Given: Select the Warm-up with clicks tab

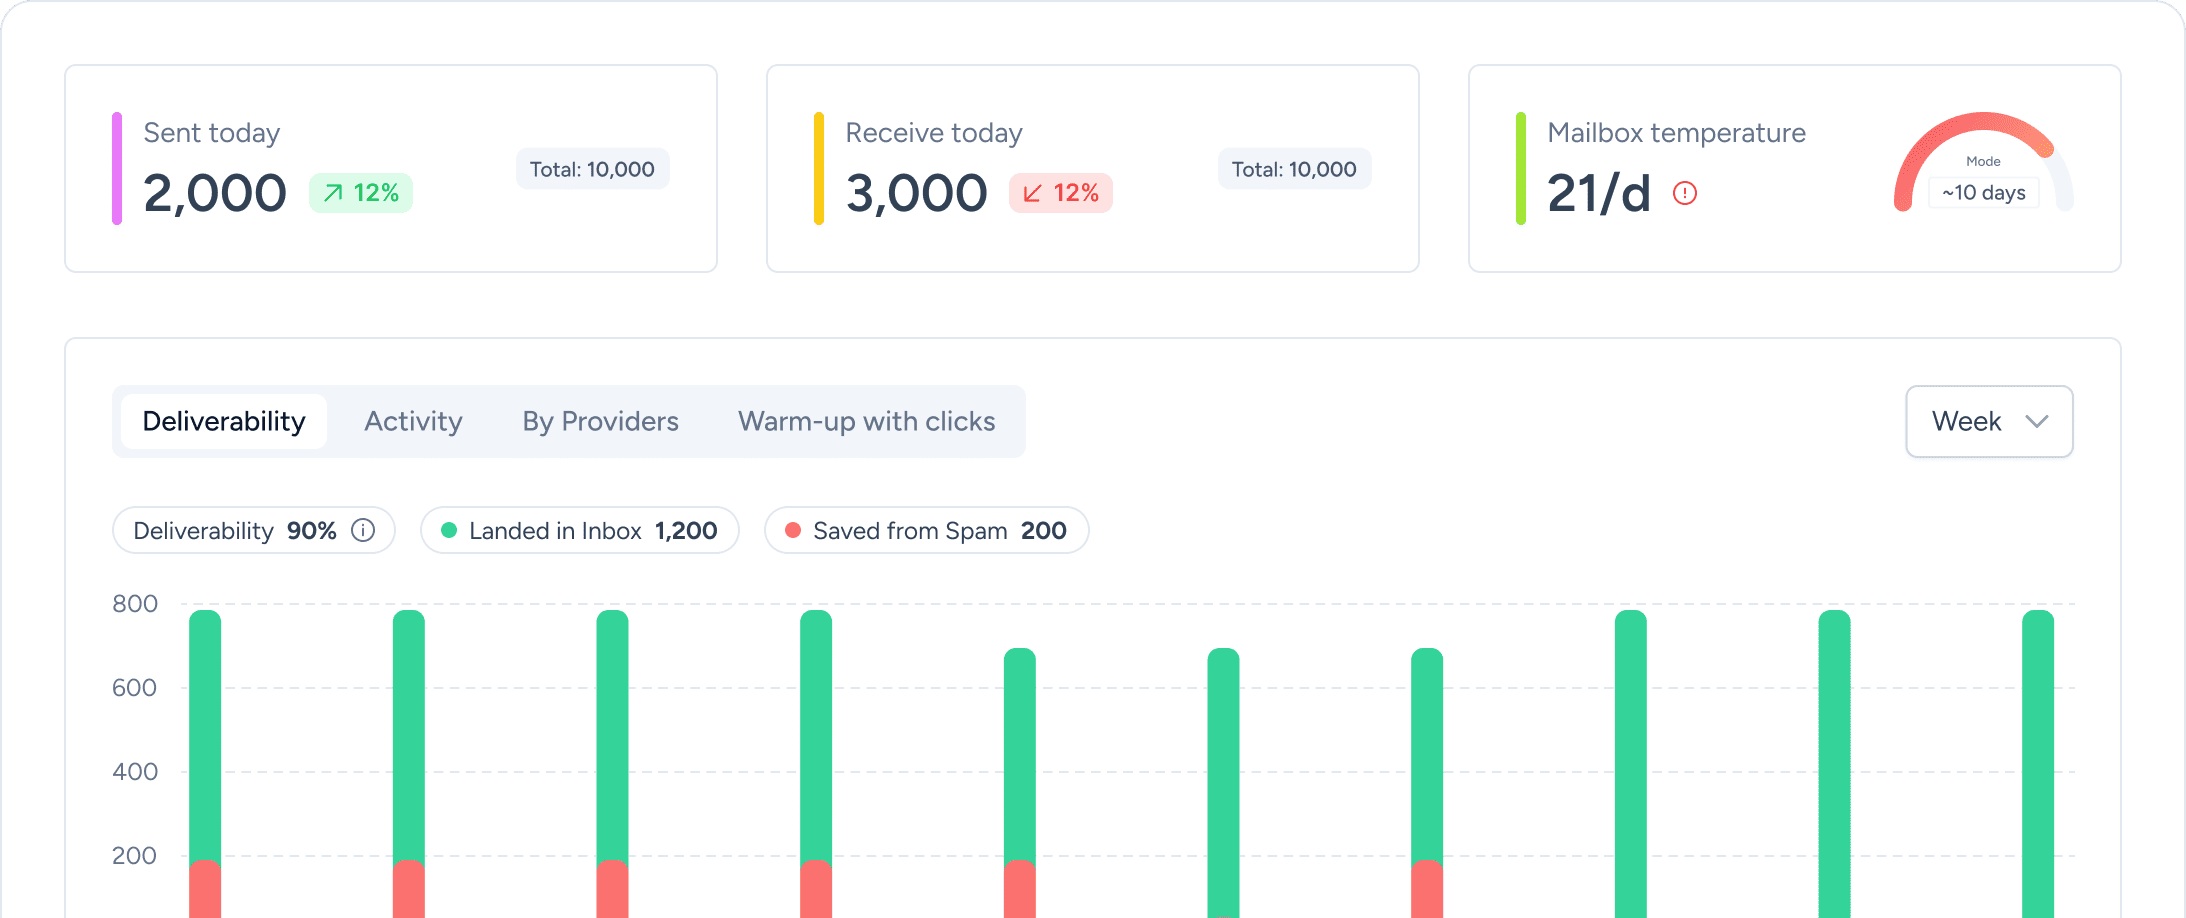Looking at the screenshot, I should [x=866, y=421].
